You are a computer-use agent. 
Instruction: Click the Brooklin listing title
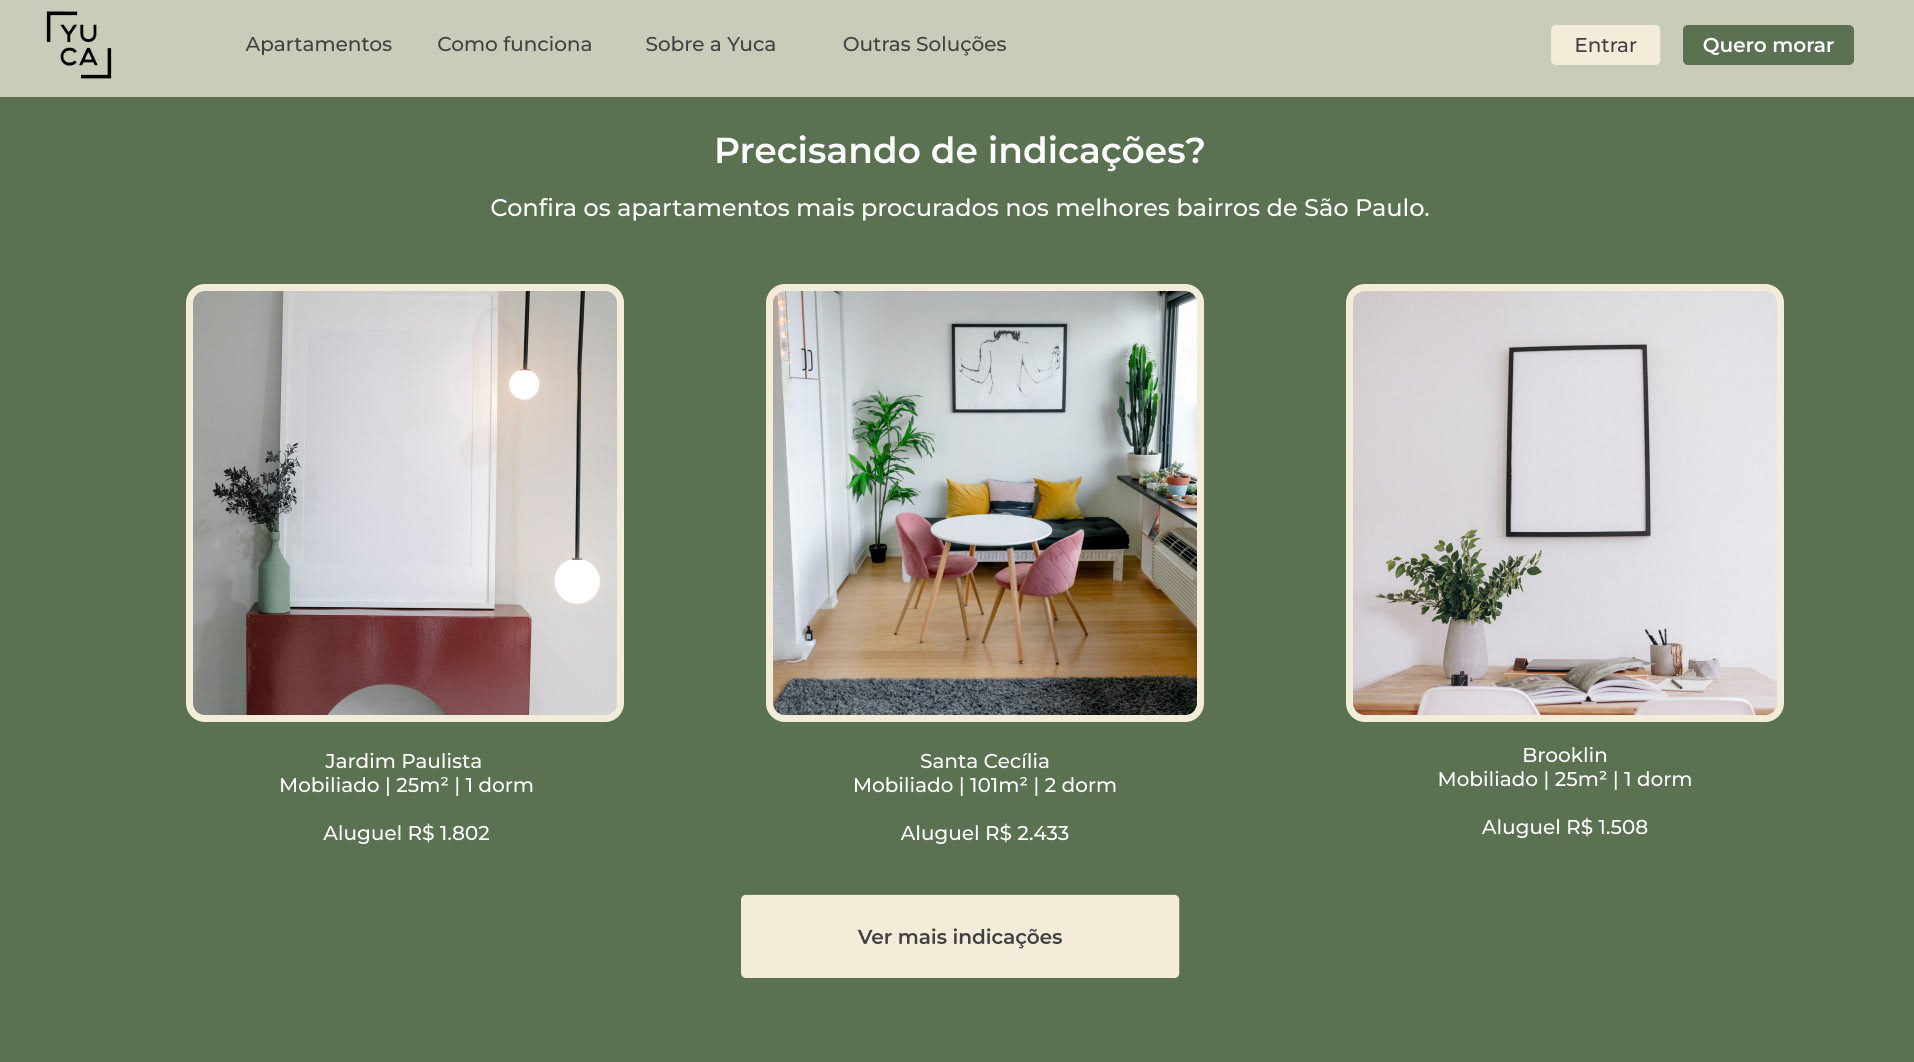point(1565,755)
